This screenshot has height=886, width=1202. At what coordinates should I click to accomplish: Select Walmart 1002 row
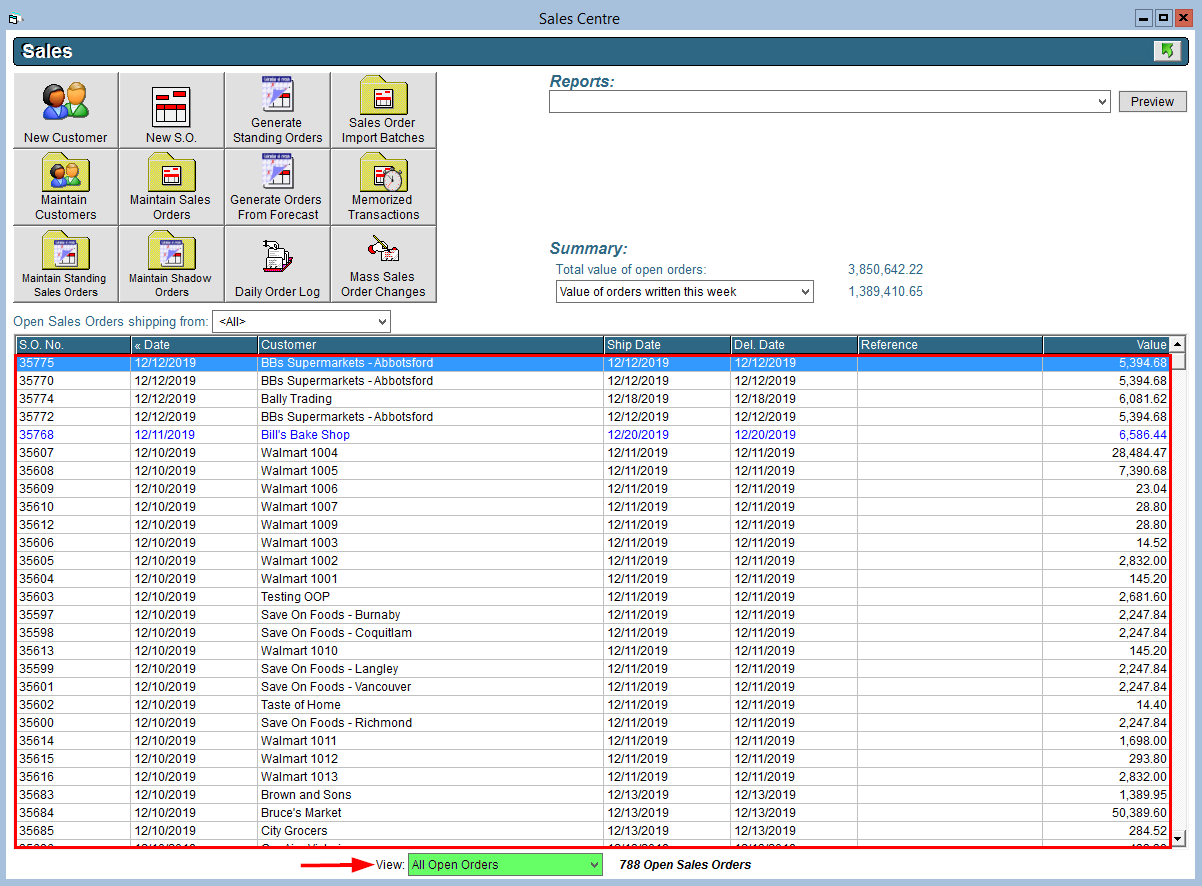tap(593, 561)
